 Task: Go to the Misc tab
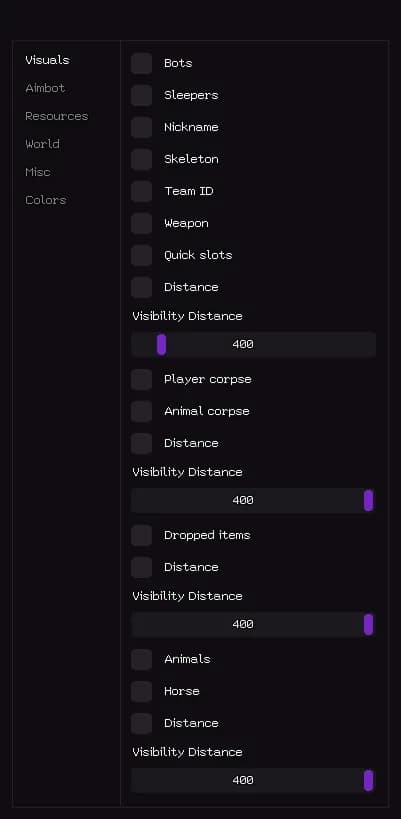pos(38,172)
